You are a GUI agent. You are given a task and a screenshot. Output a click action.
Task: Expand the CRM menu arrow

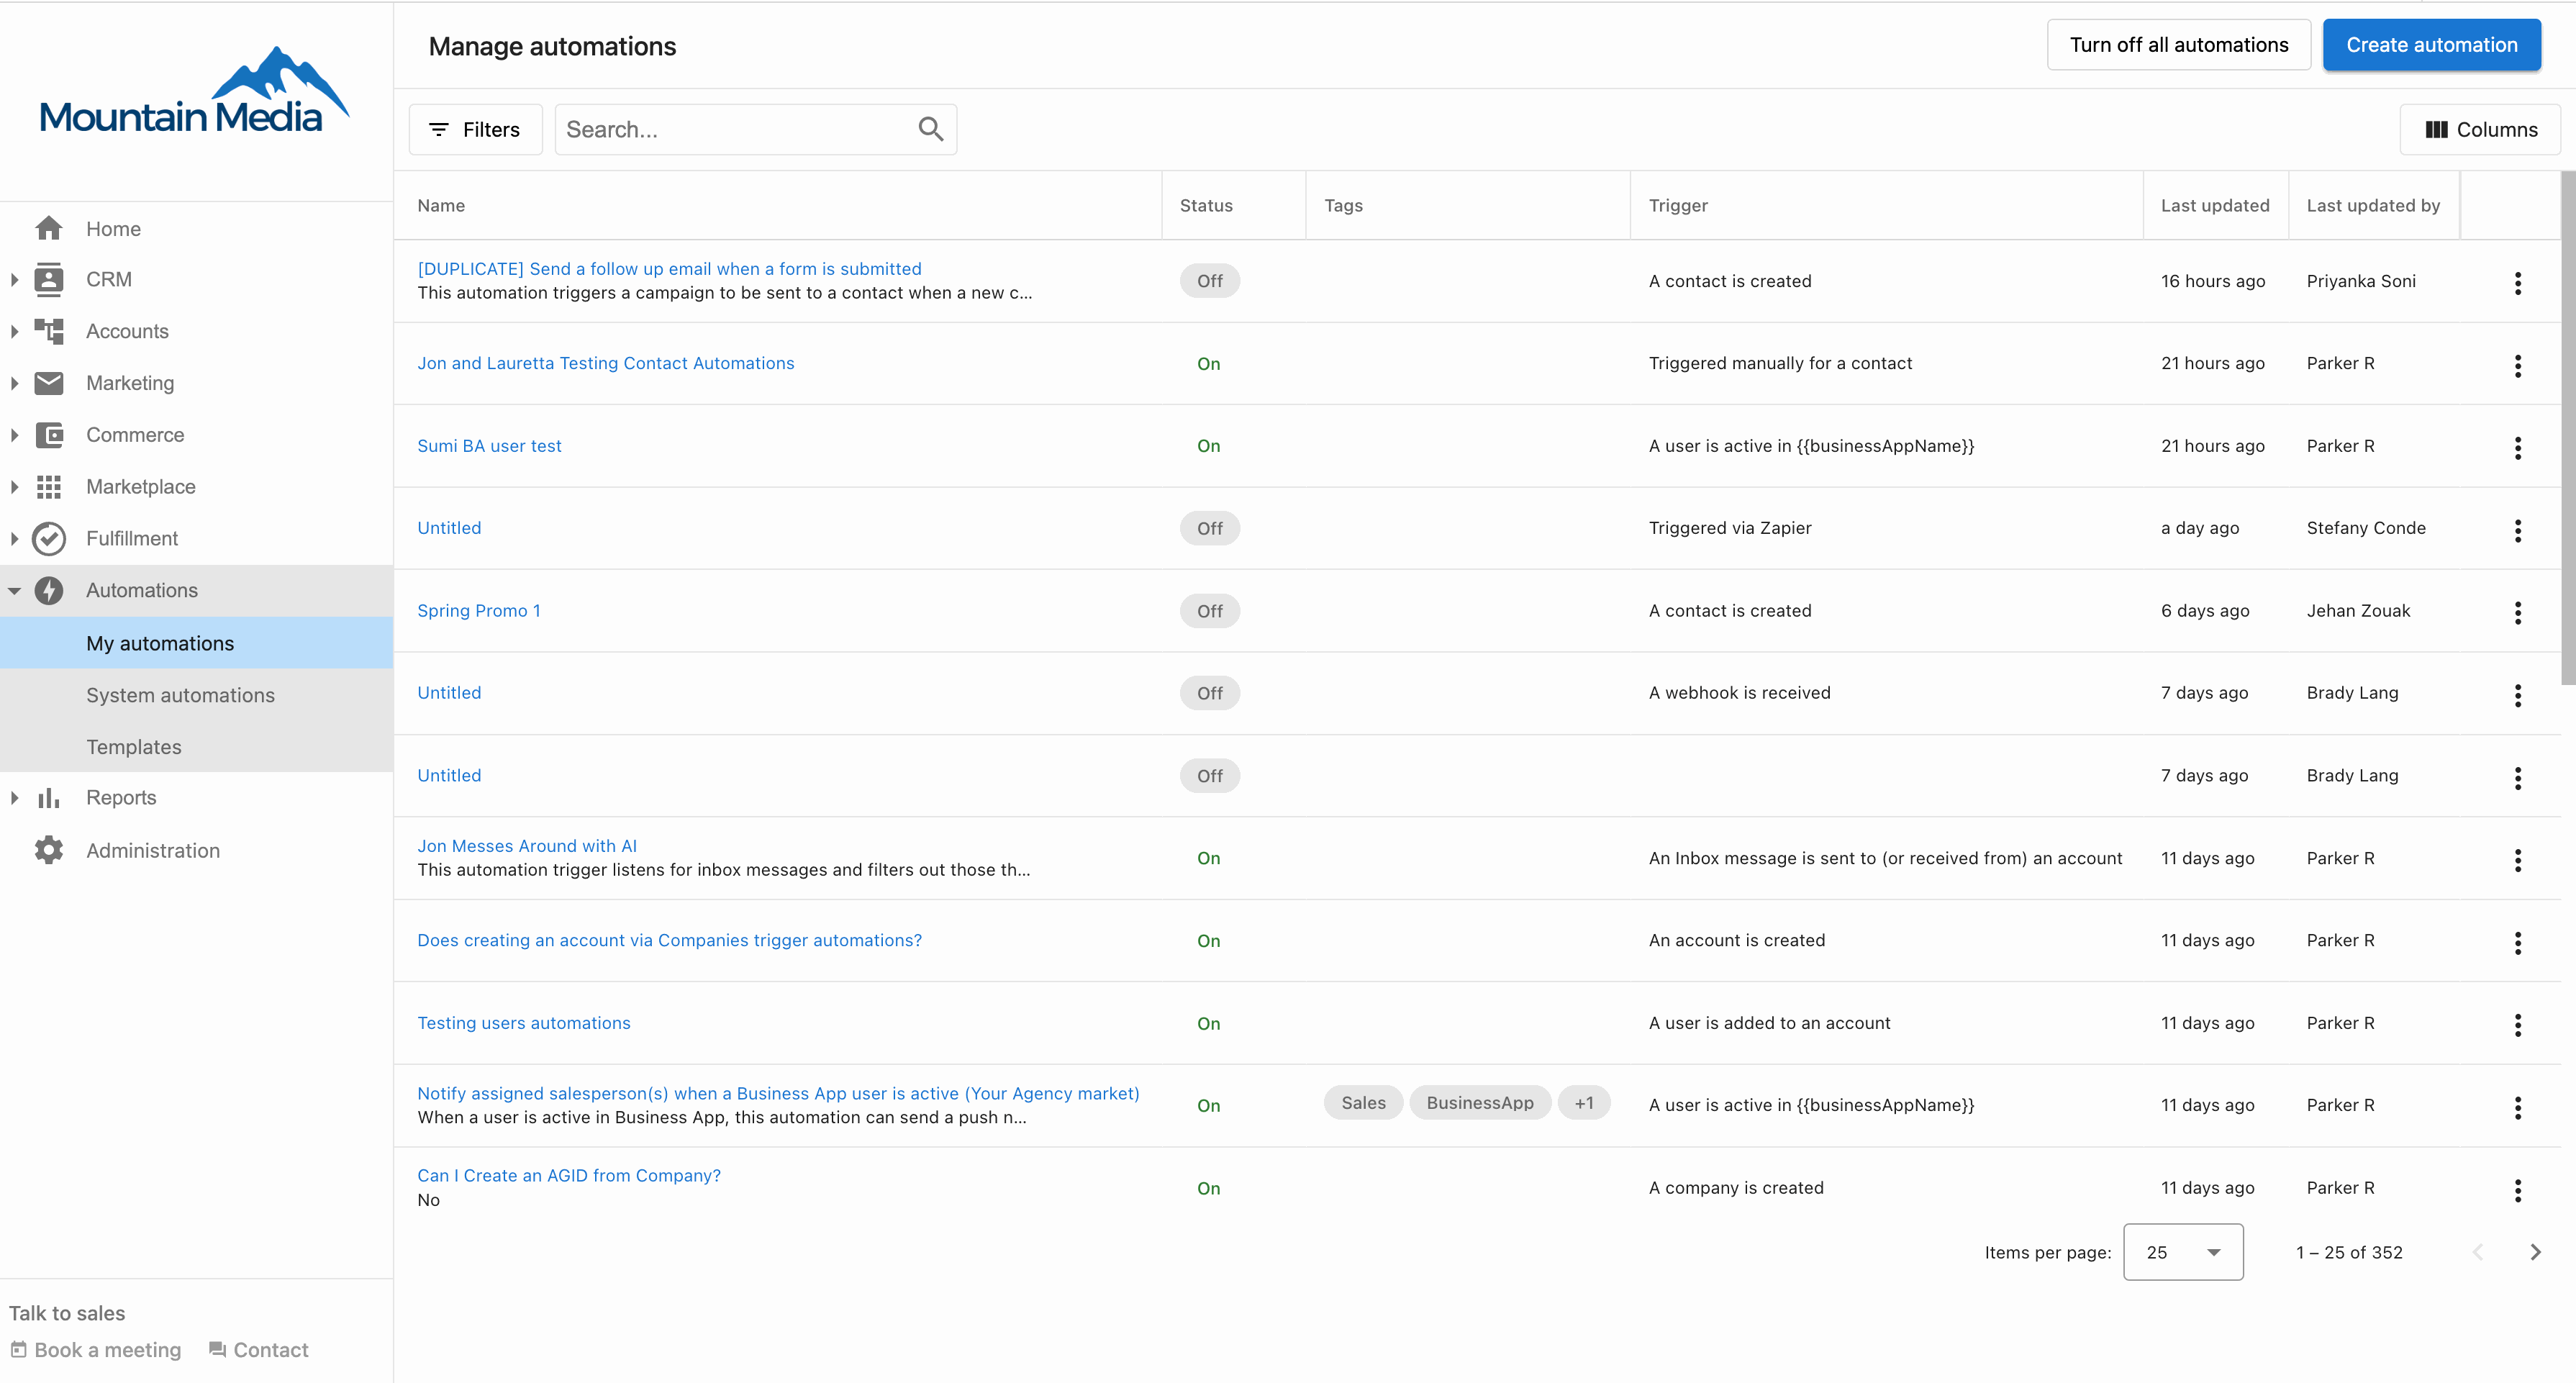click(14, 280)
